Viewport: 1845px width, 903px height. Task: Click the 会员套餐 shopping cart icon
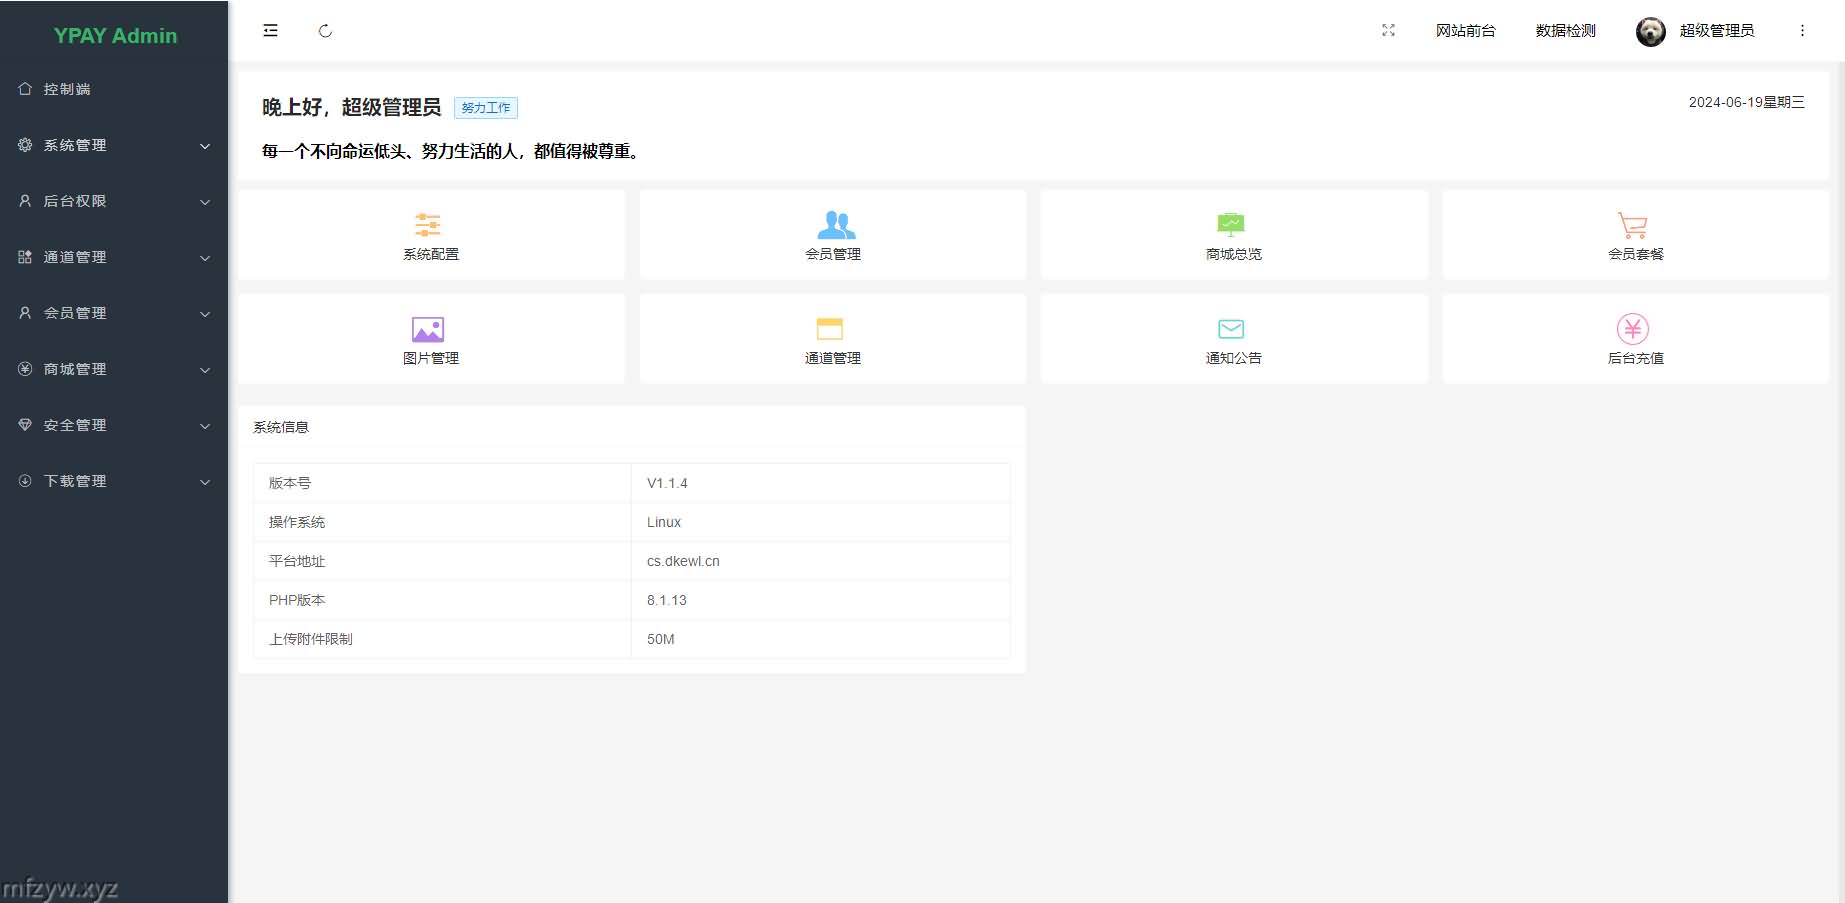click(x=1632, y=225)
